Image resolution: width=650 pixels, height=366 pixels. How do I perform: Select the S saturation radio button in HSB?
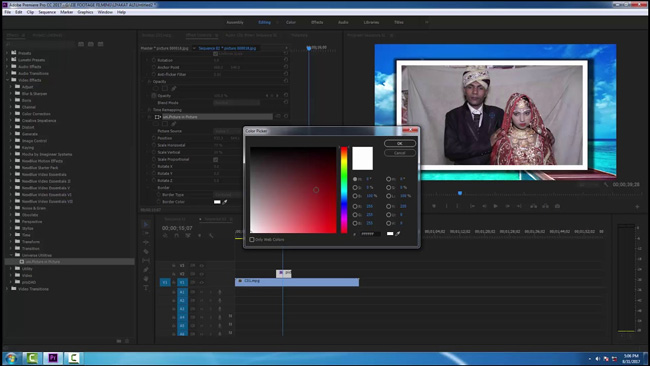coord(355,187)
